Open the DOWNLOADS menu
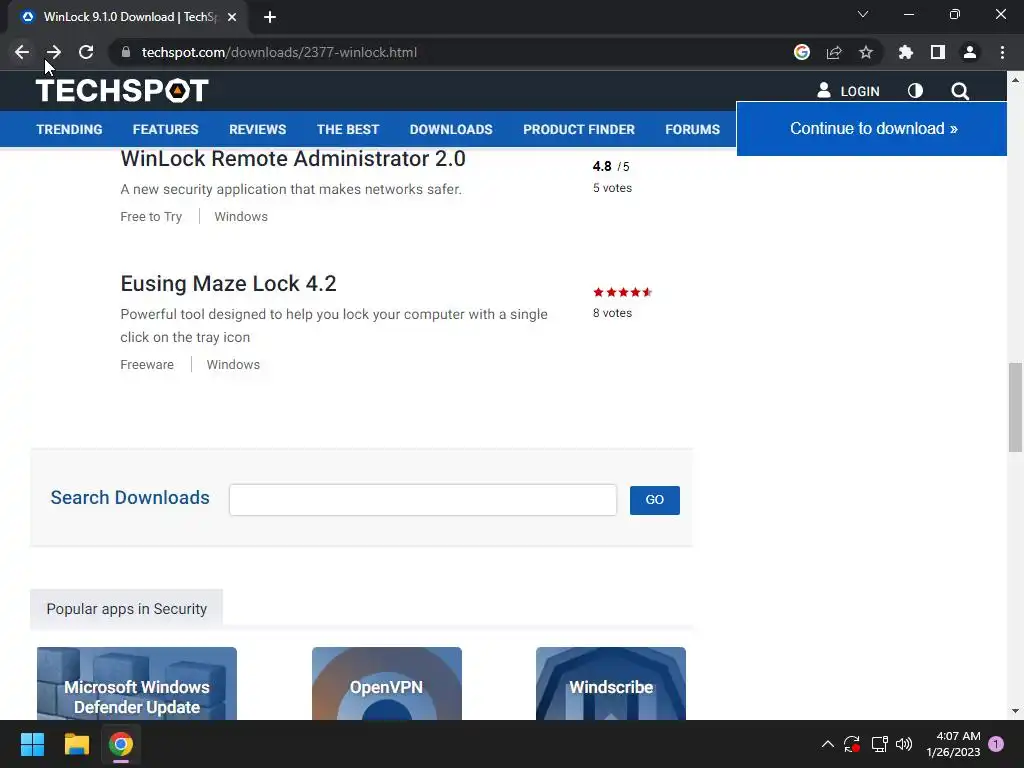Viewport: 1024px width, 768px height. (451, 129)
